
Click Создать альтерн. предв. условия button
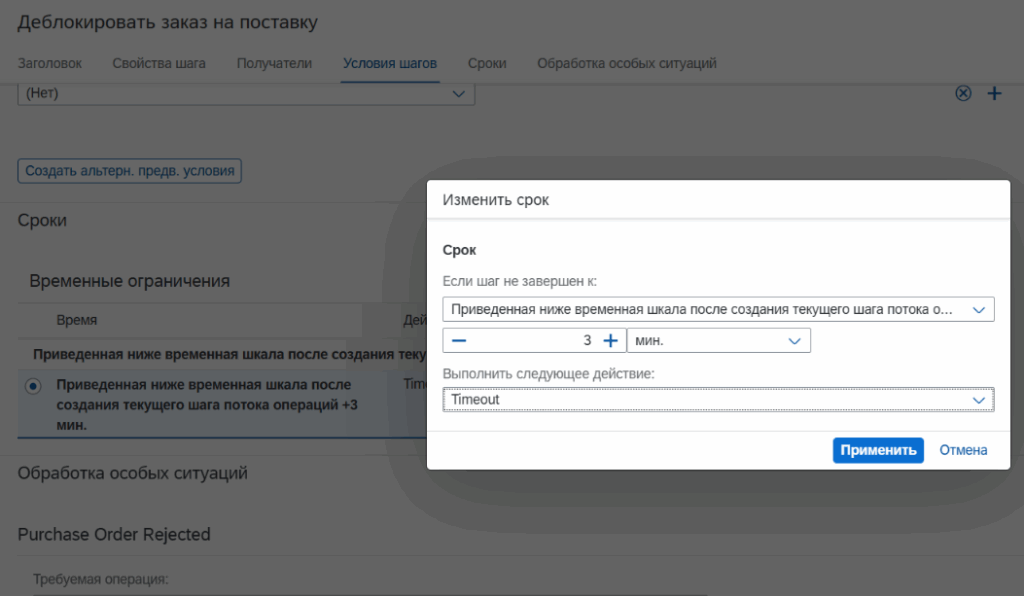tap(129, 171)
